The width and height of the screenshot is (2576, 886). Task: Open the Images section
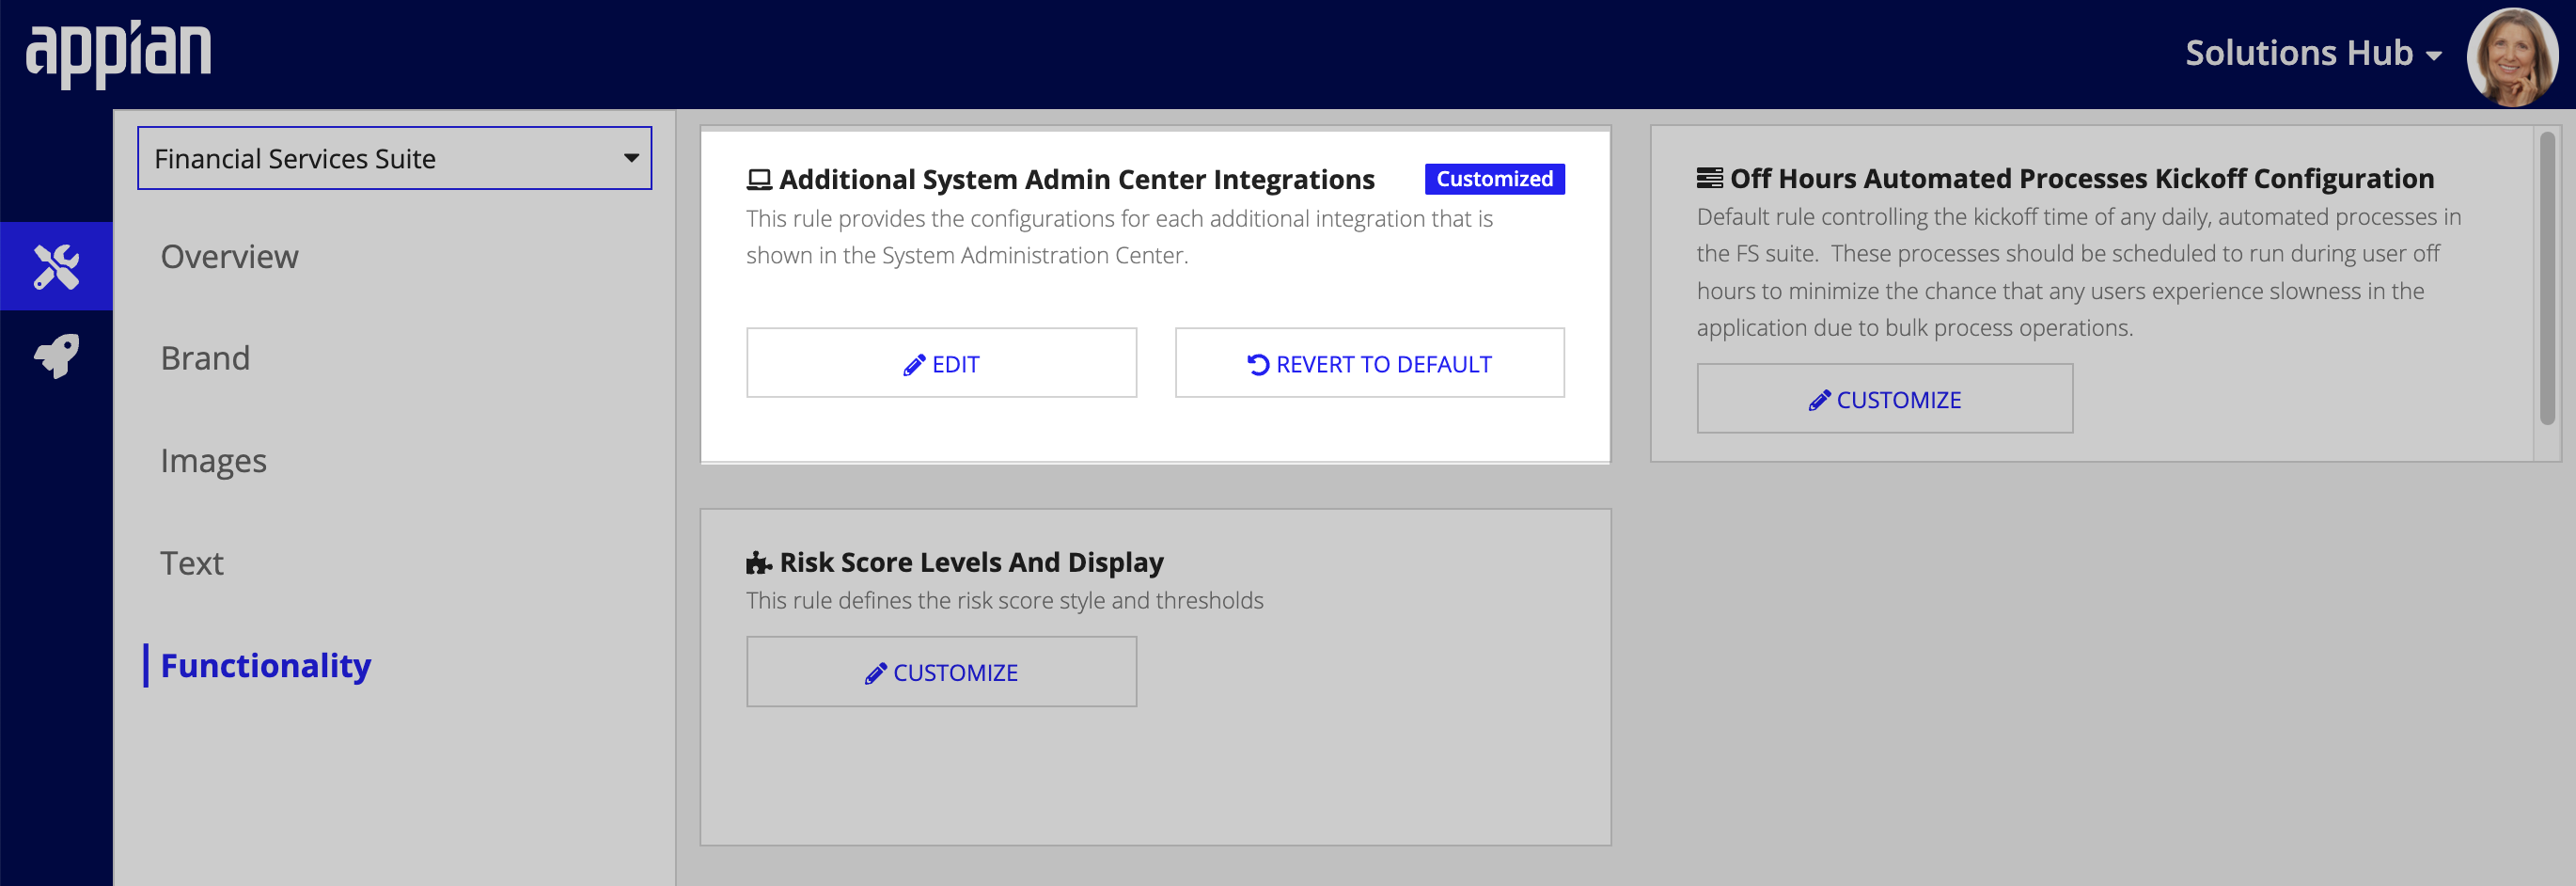pyautogui.click(x=213, y=461)
